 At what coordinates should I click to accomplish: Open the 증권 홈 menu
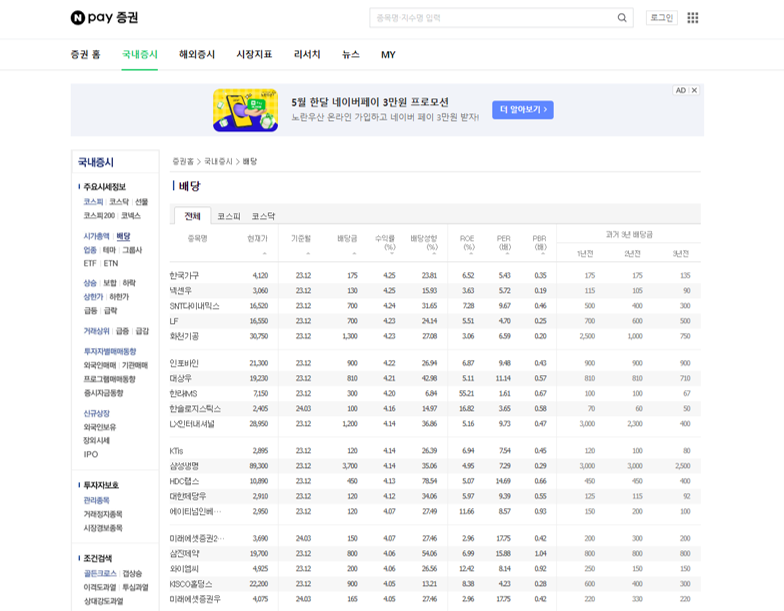coord(86,54)
